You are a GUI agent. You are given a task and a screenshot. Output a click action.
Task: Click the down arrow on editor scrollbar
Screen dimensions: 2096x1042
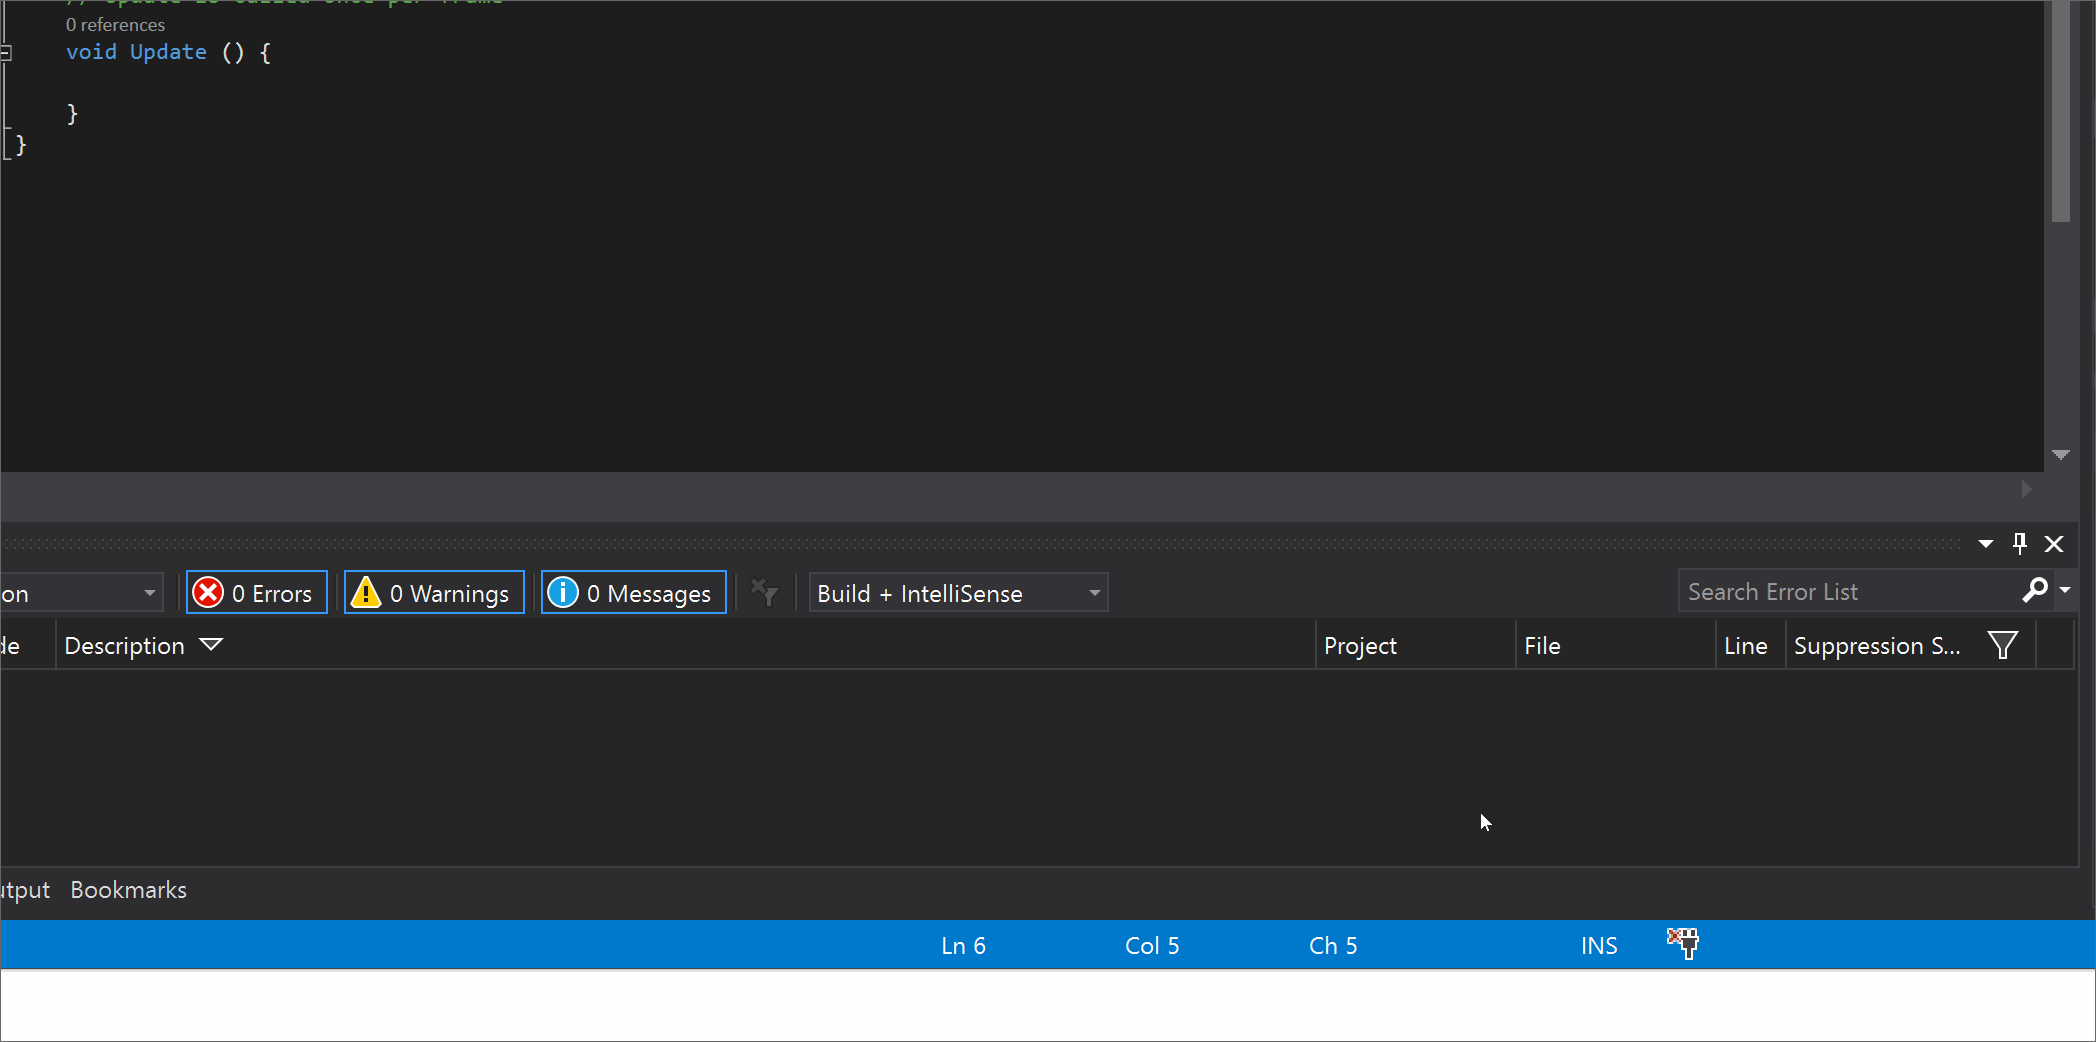point(2060,455)
